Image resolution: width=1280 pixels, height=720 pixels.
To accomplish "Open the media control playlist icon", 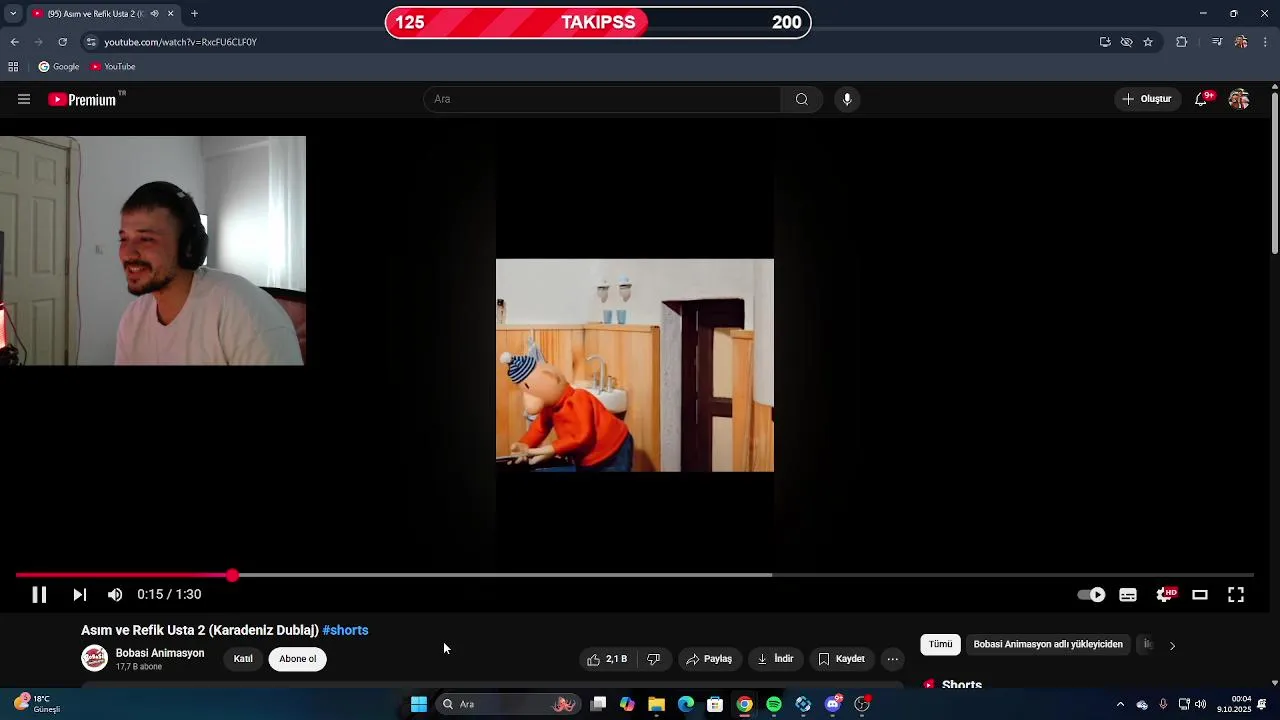I will 1217,42.
